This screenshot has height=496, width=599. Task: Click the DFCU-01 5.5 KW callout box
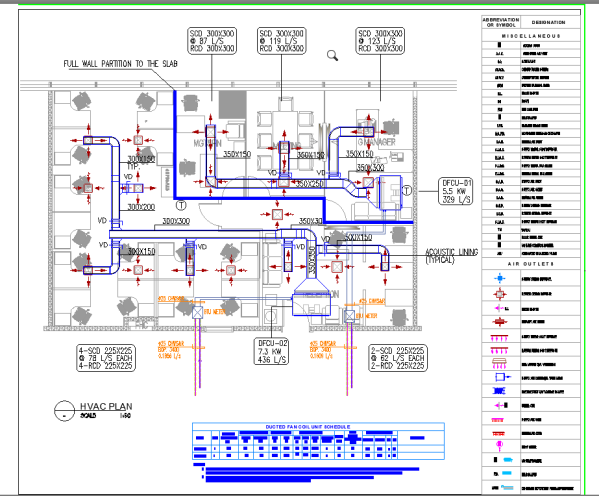tap(456, 191)
